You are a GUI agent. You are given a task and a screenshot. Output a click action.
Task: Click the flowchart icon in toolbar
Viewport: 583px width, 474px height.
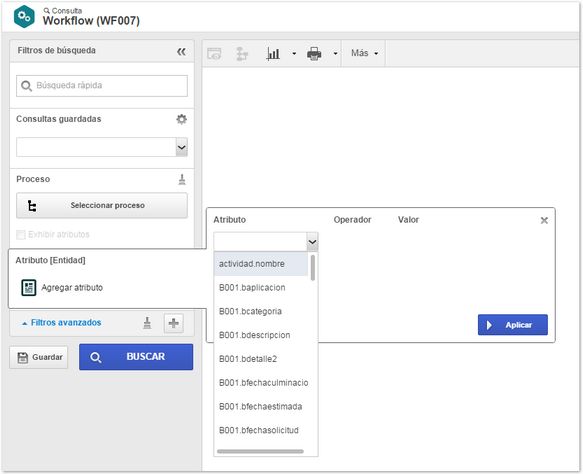[x=242, y=54]
